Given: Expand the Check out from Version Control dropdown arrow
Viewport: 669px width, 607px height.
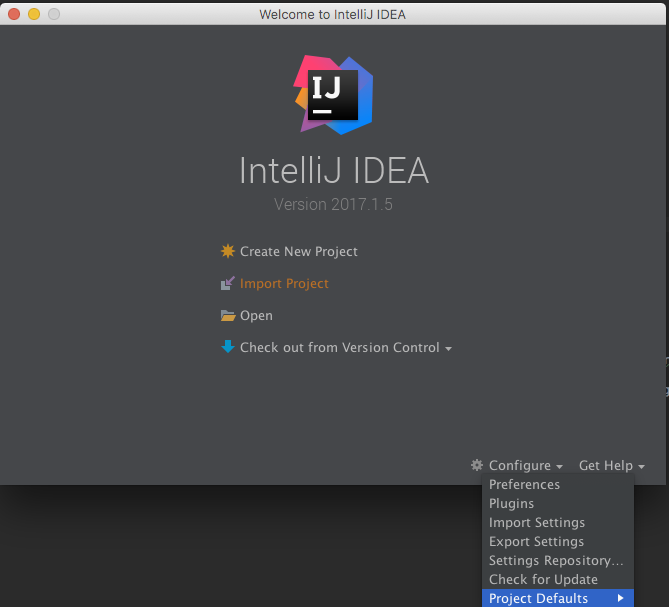Looking at the screenshot, I should (x=448, y=349).
